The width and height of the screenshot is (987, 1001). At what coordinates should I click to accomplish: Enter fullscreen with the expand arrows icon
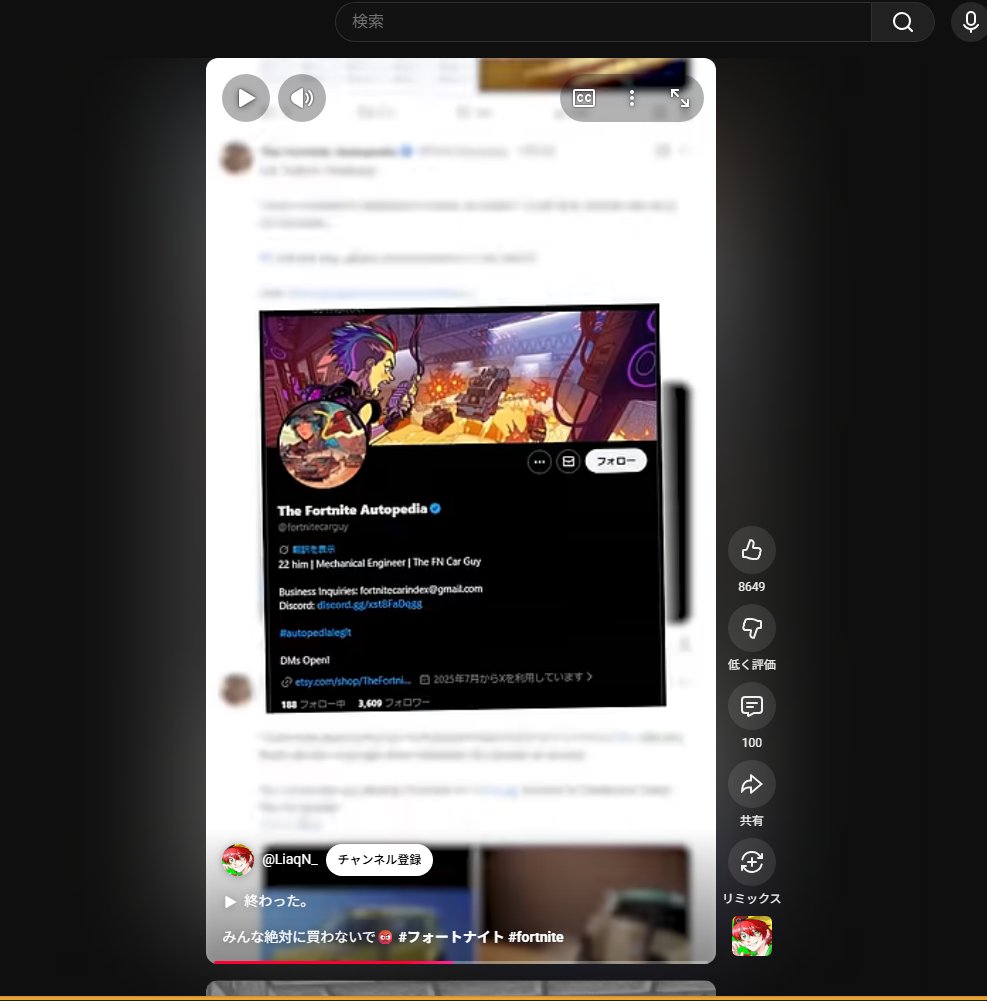679,98
